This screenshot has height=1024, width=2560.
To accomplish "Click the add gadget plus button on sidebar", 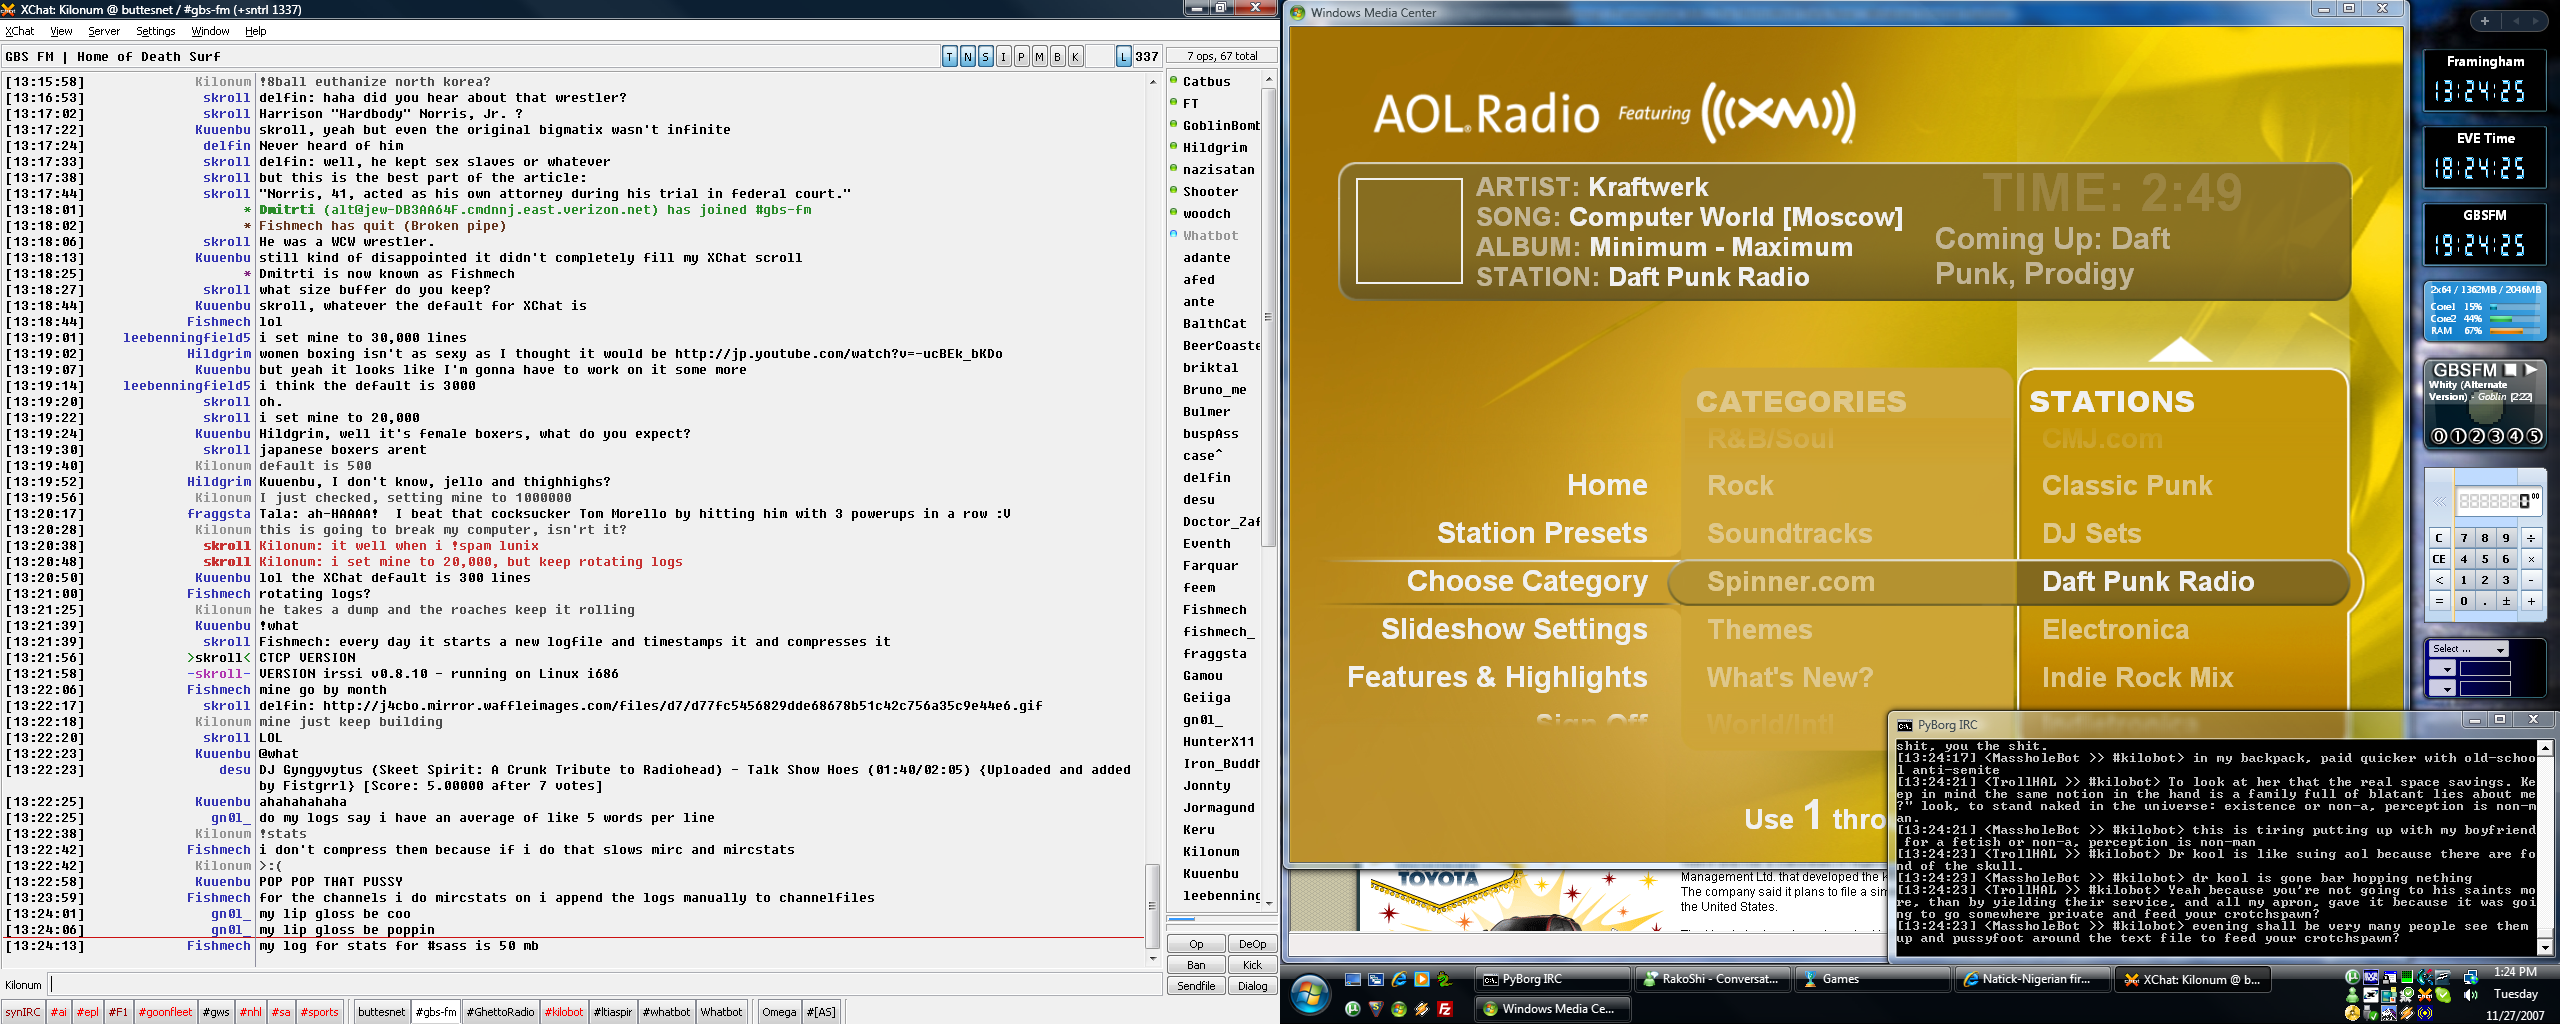I will tap(2485, 21).
